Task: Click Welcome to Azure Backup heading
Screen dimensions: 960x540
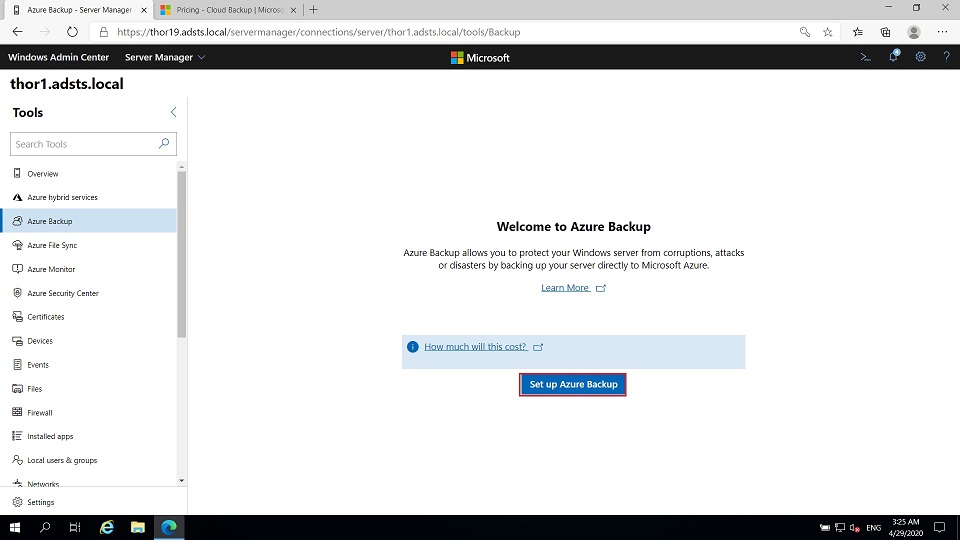Action: pyautogui.click(x=573, y=227)
